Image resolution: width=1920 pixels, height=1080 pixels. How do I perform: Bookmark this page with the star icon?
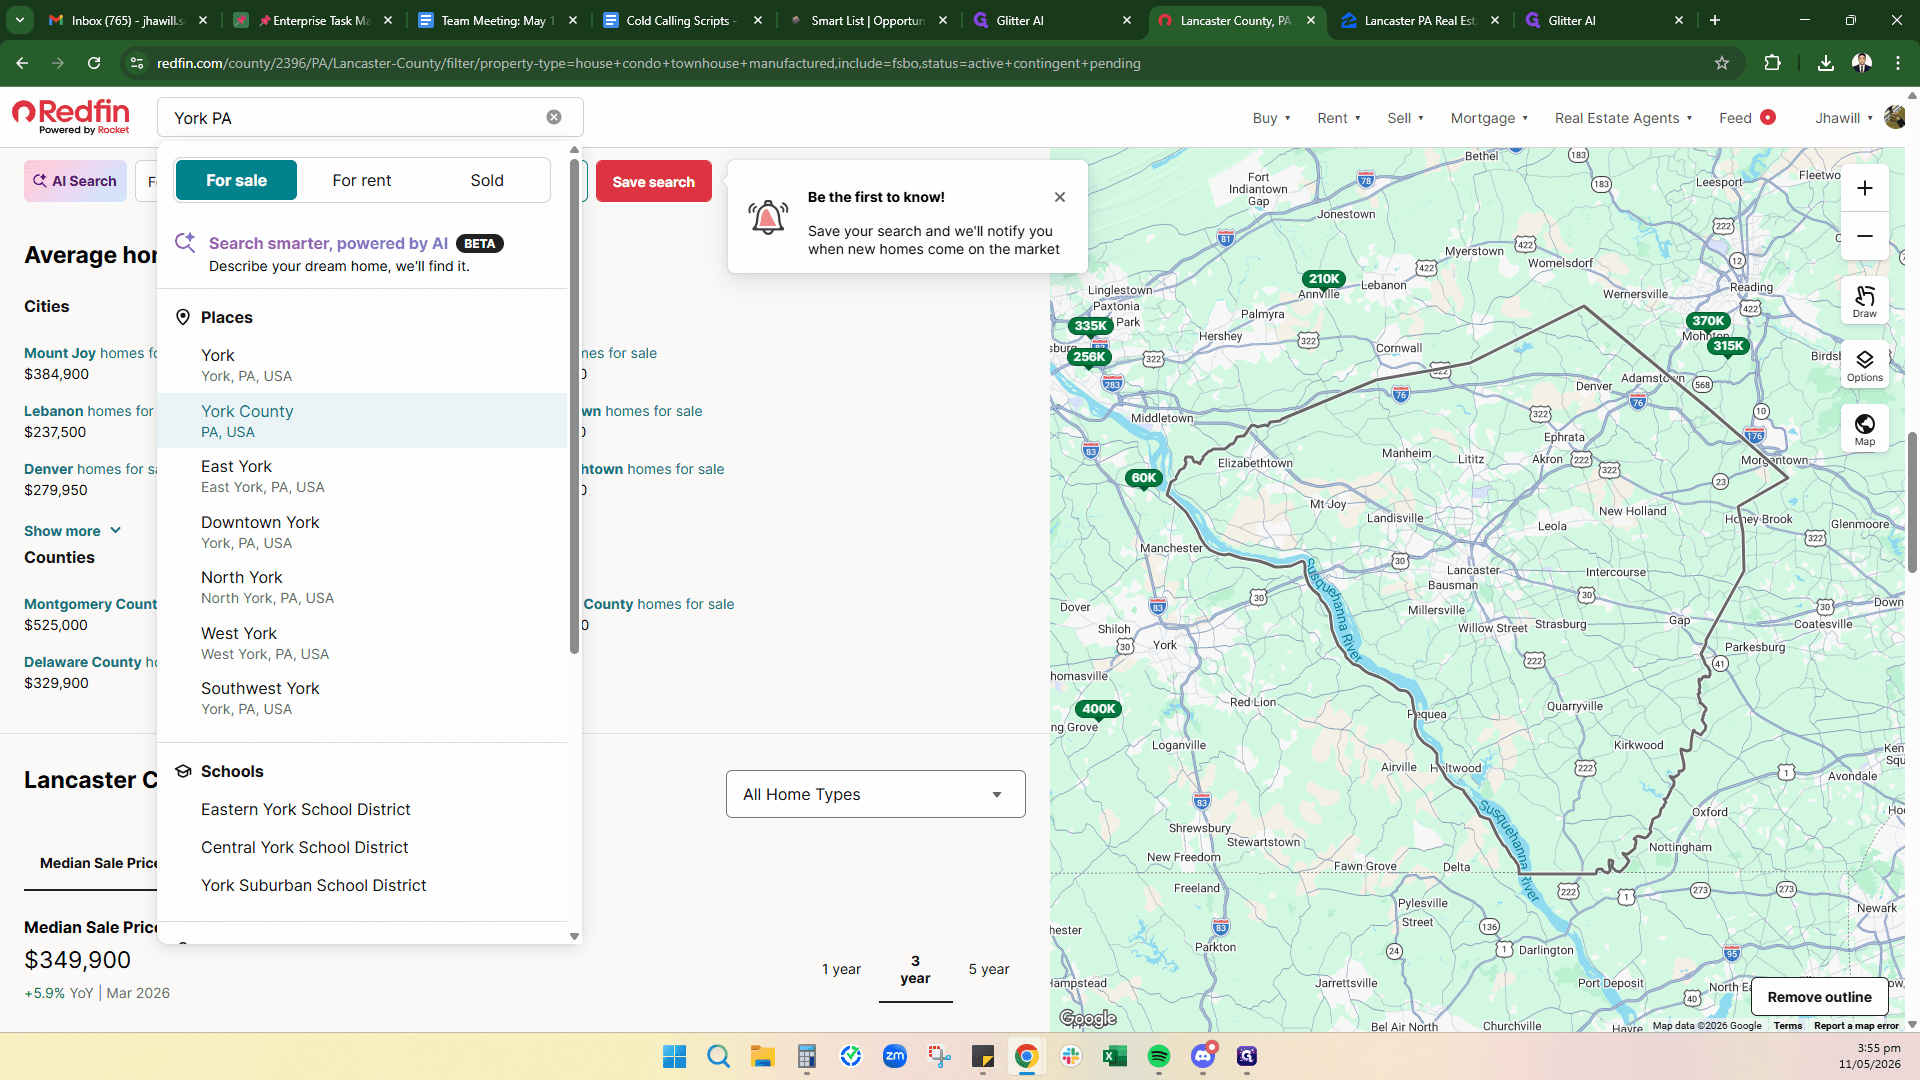tap(1722, 63)
